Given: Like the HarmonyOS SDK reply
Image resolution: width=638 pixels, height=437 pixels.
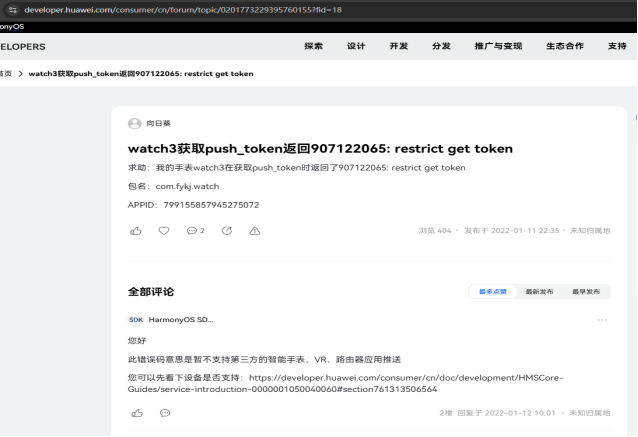Looking at the screenshot, I should (137, 413).
